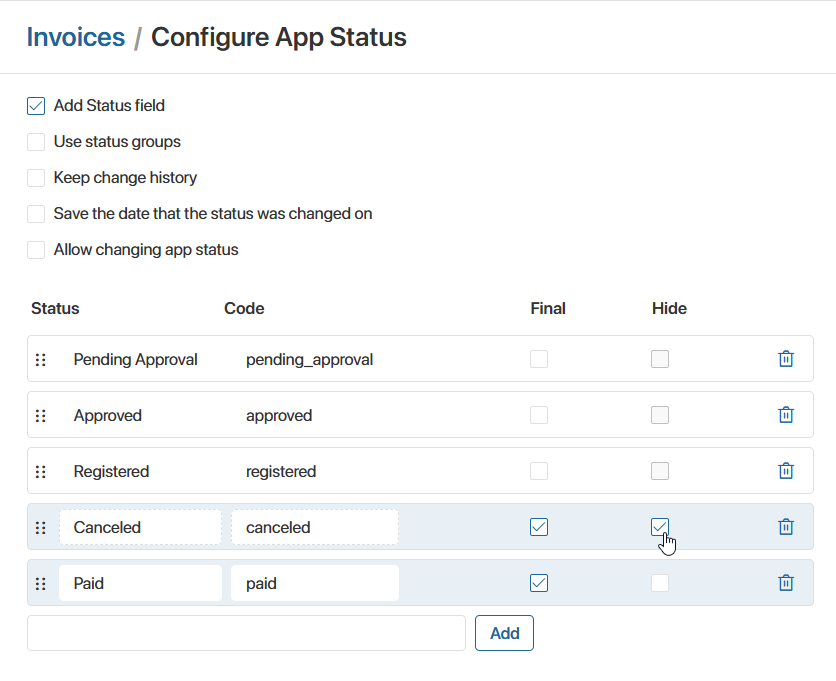Select the registered code text
Screen dimensions: 836x681
281,471
